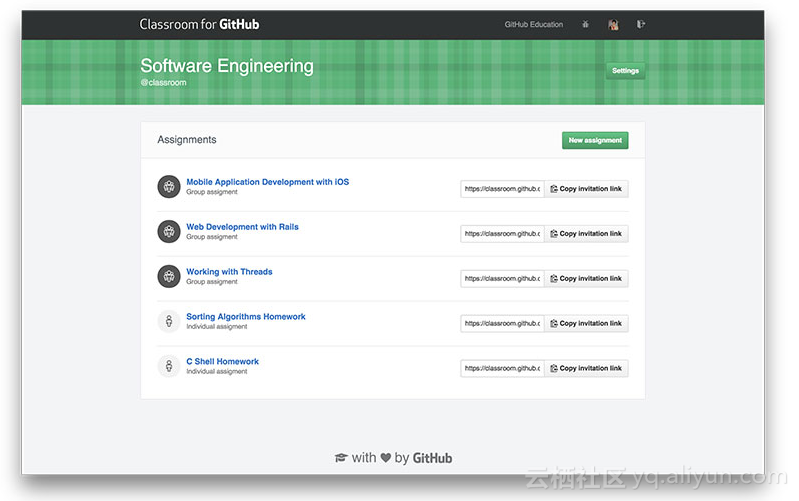
Task: Click individual icon beside Sorting Algorithms Homework
Action: (x=169, y=321)
